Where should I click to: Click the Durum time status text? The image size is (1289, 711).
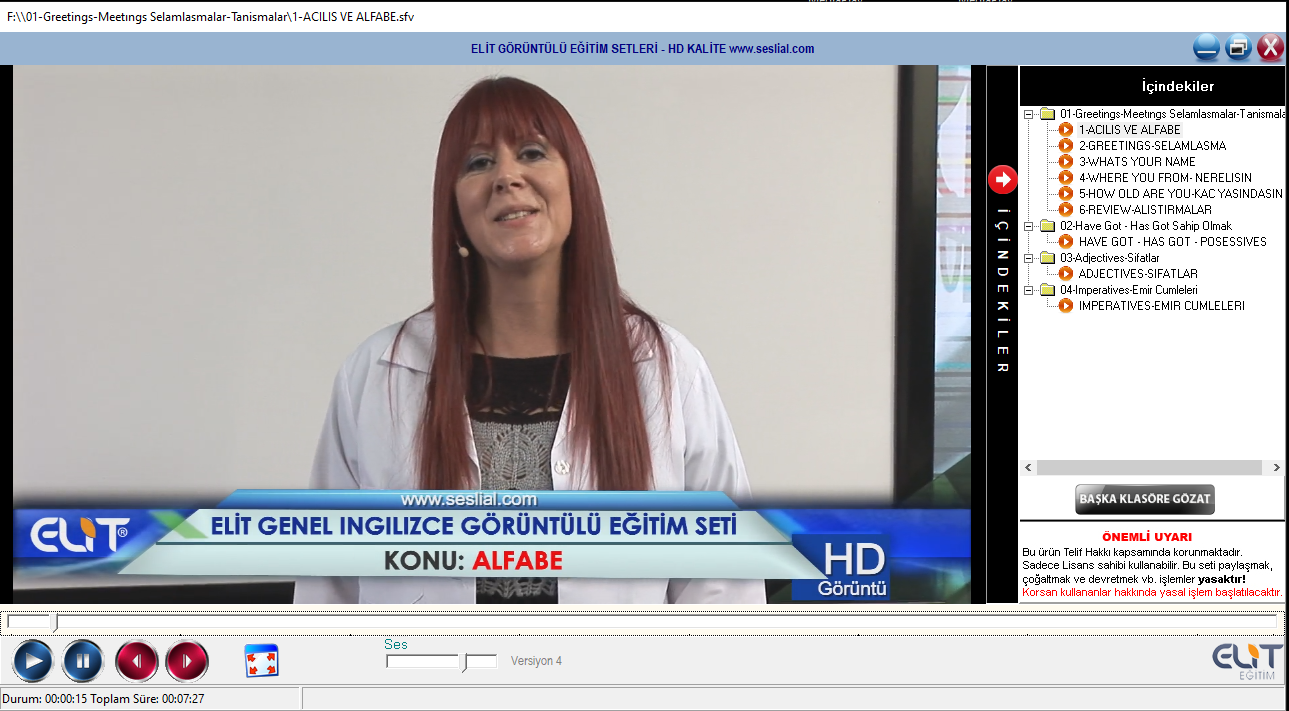(x=103, y=698)
